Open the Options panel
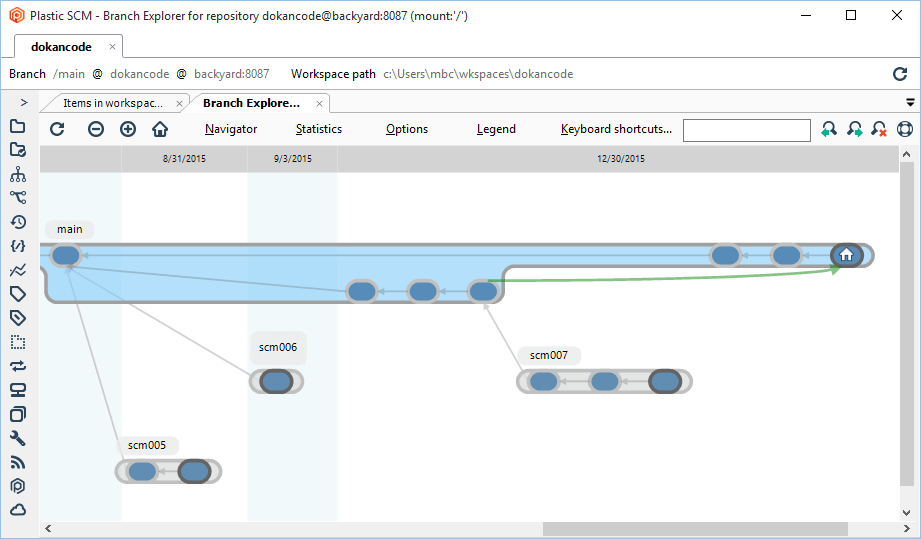The width and height of the screenshot is (921, 539). (x=407, y=129)
